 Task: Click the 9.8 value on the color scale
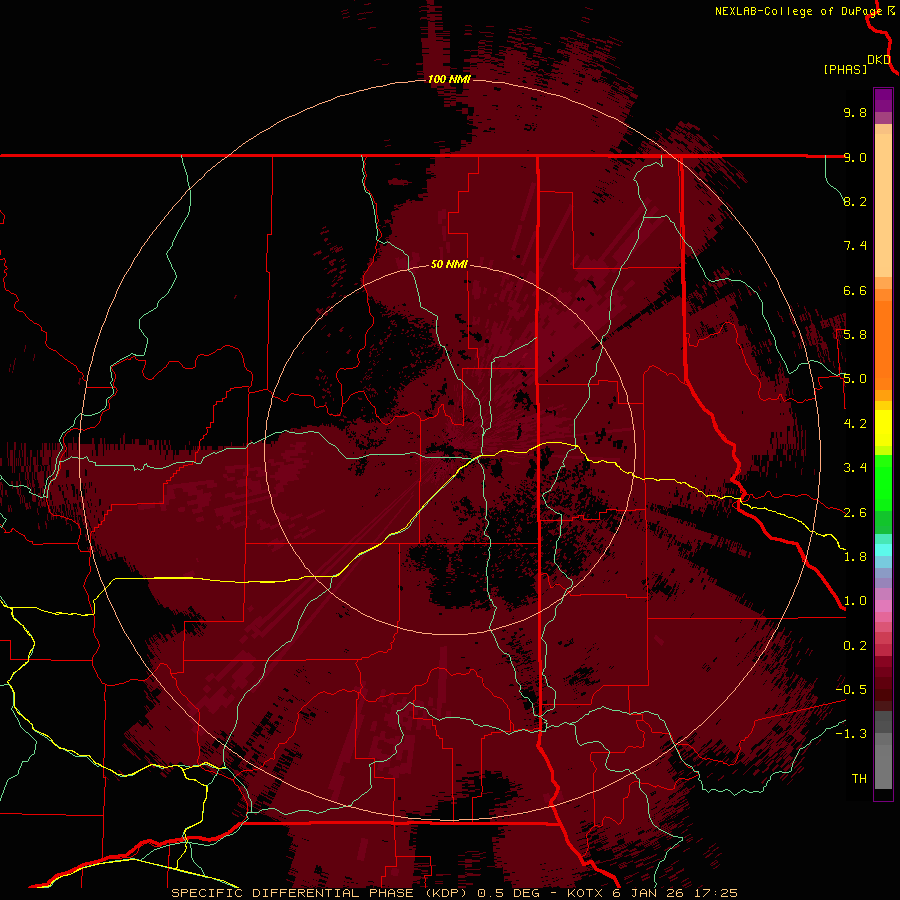click(855, 112)
